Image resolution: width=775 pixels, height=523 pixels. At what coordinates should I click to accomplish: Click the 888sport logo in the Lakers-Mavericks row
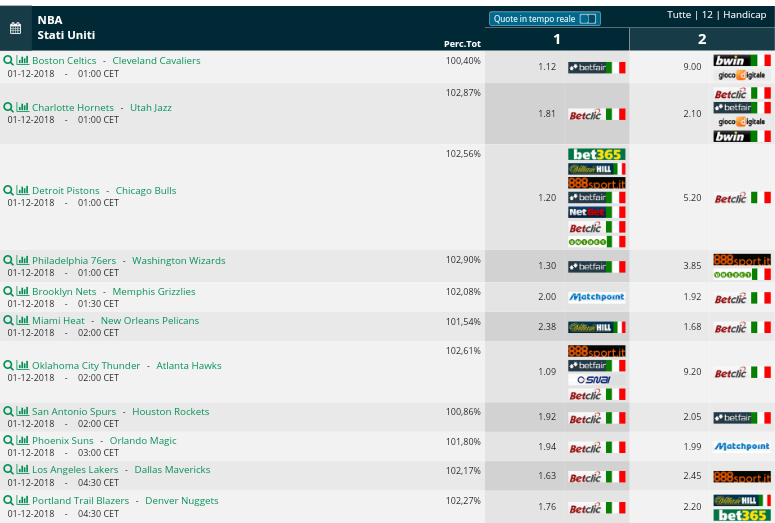pyautogui.click(x=742, y=477)
